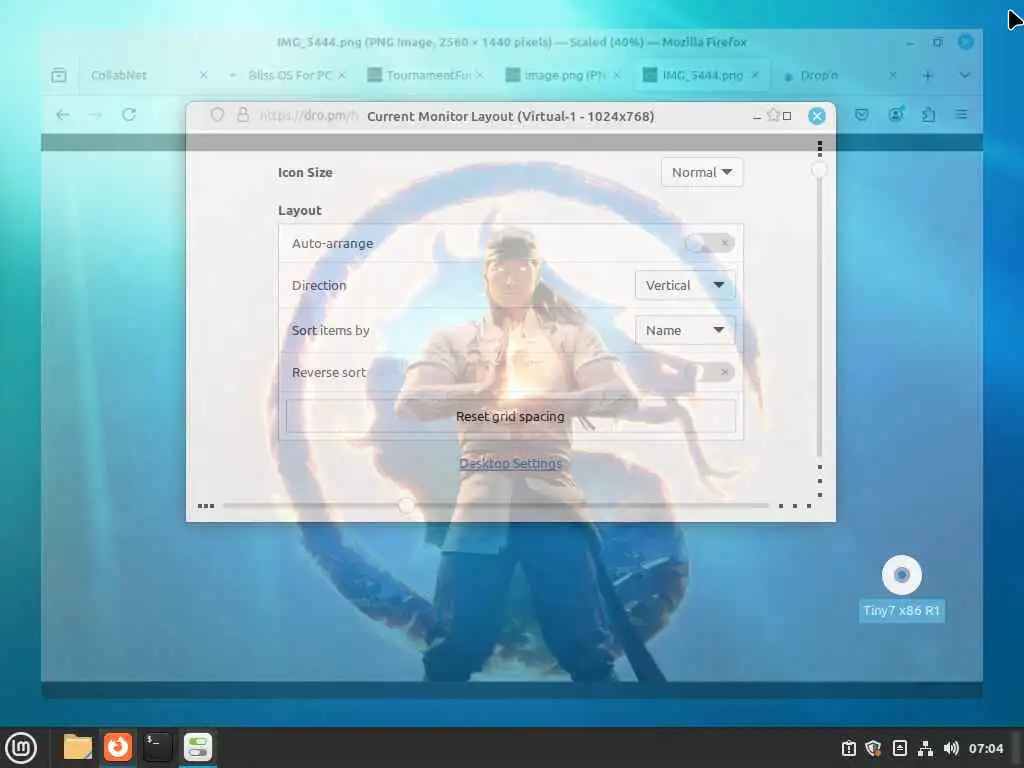Switch to the CollabNet tab in Firefox
The height and width of the screenshot is (768, 1024).
(147, 75)
